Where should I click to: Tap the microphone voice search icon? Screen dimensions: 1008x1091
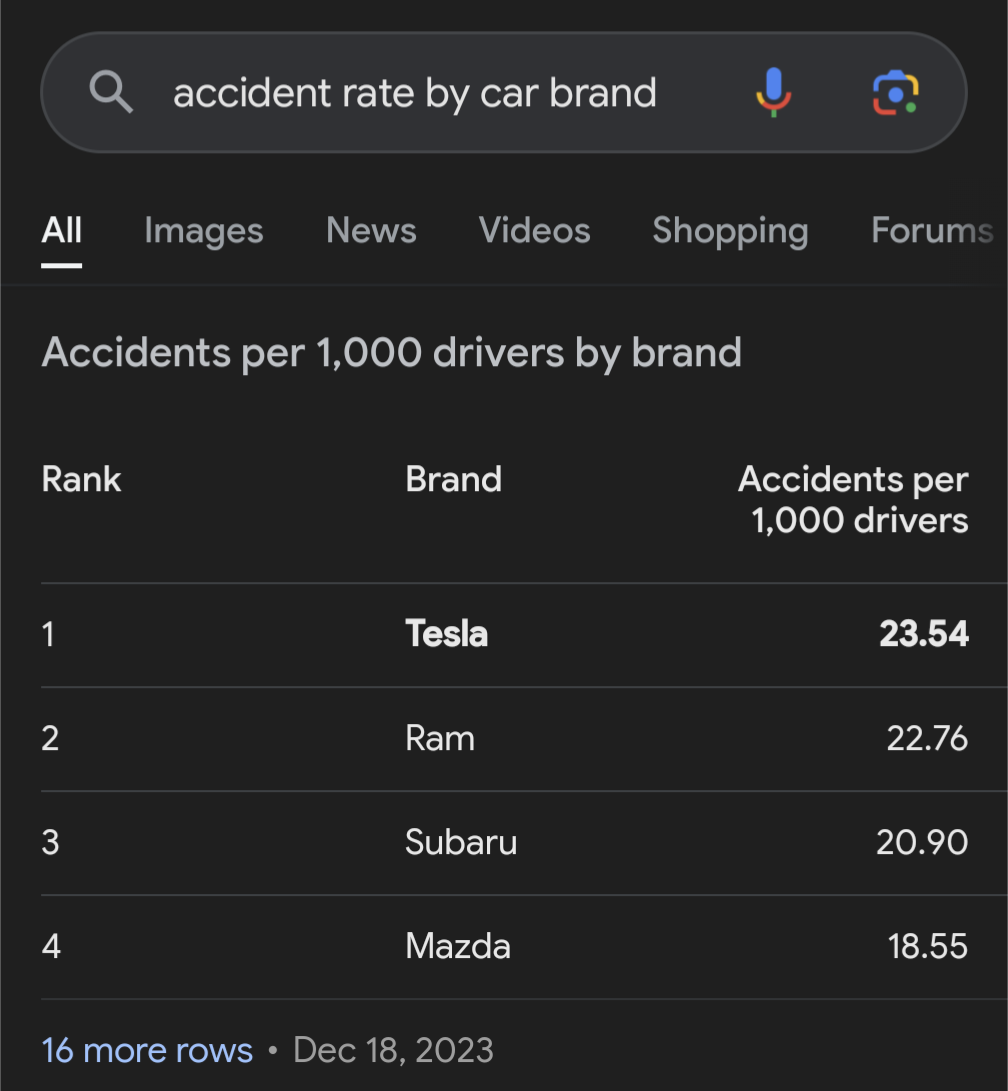773,93
